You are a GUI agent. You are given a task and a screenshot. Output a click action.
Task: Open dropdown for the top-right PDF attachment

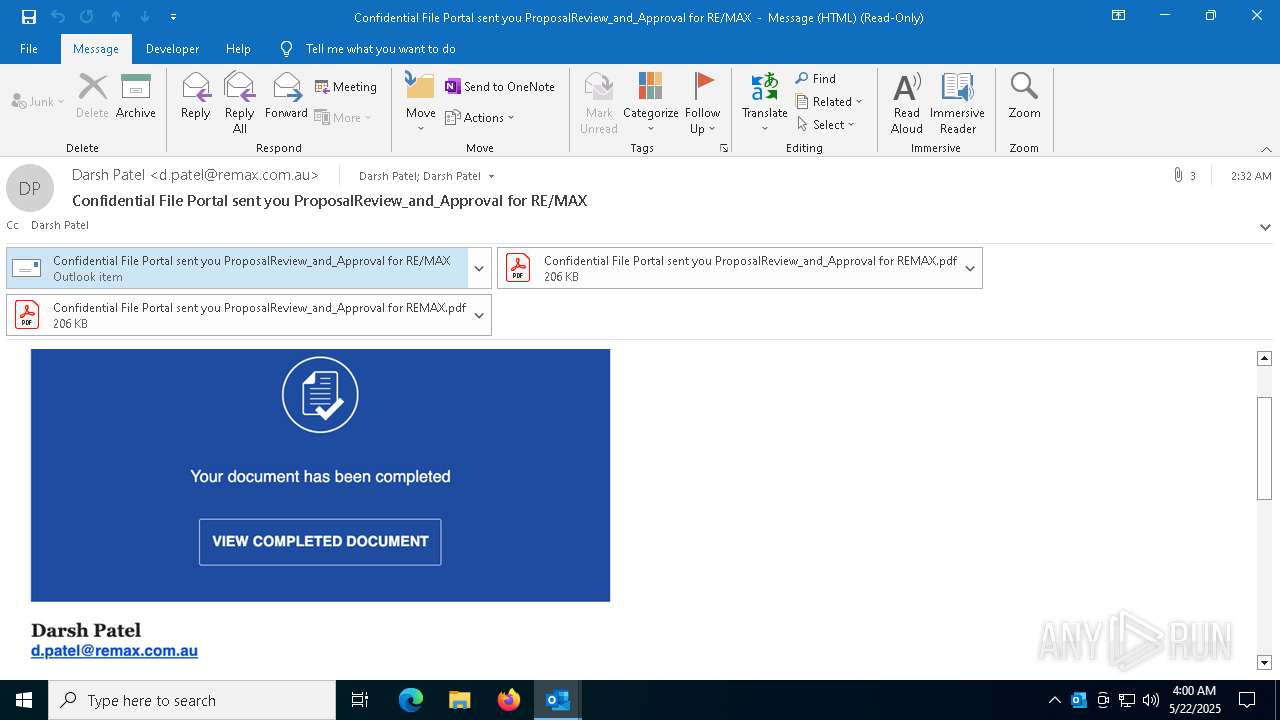coord(970,268)
